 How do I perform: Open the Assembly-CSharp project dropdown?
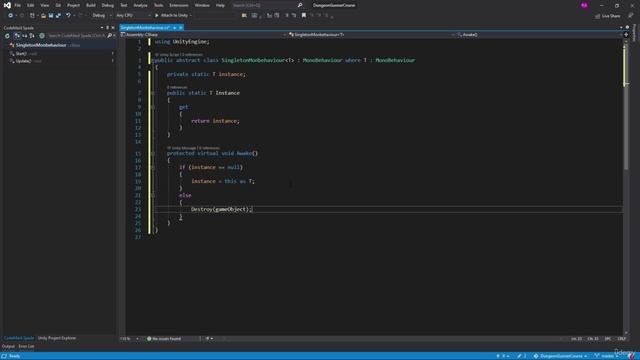tap(203, 35)
